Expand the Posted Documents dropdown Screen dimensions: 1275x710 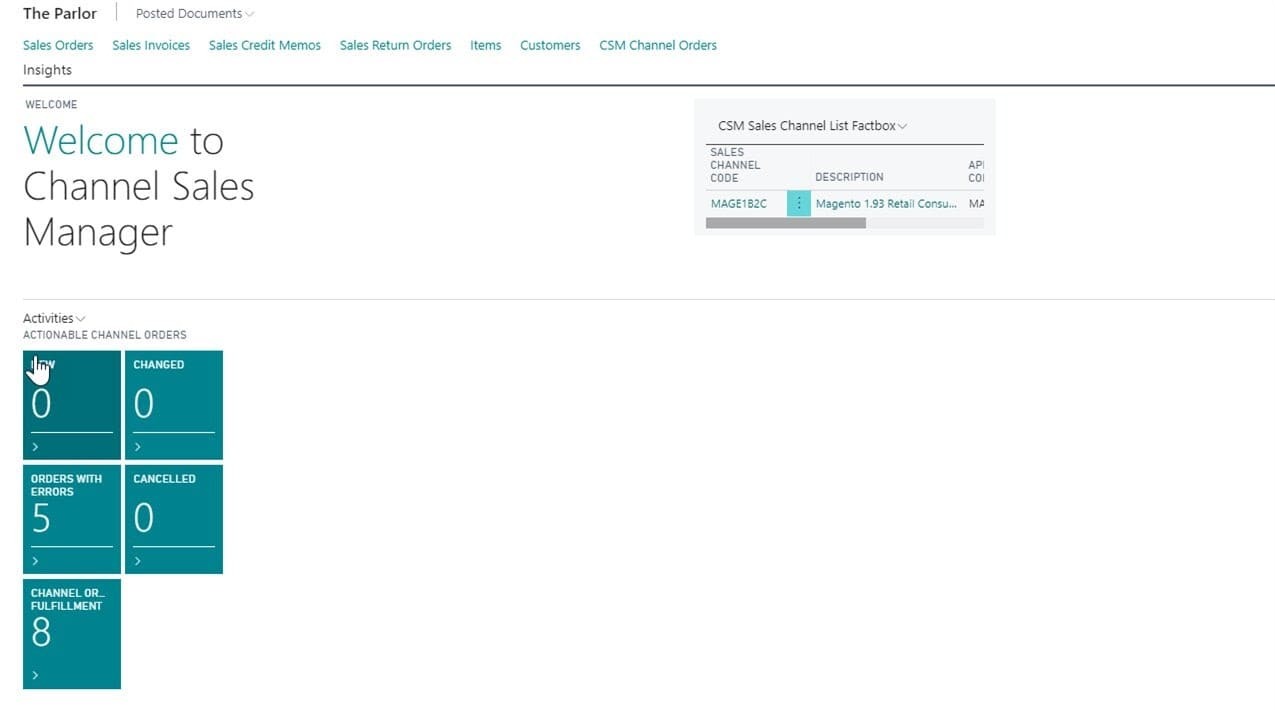[x=195, y=14]
